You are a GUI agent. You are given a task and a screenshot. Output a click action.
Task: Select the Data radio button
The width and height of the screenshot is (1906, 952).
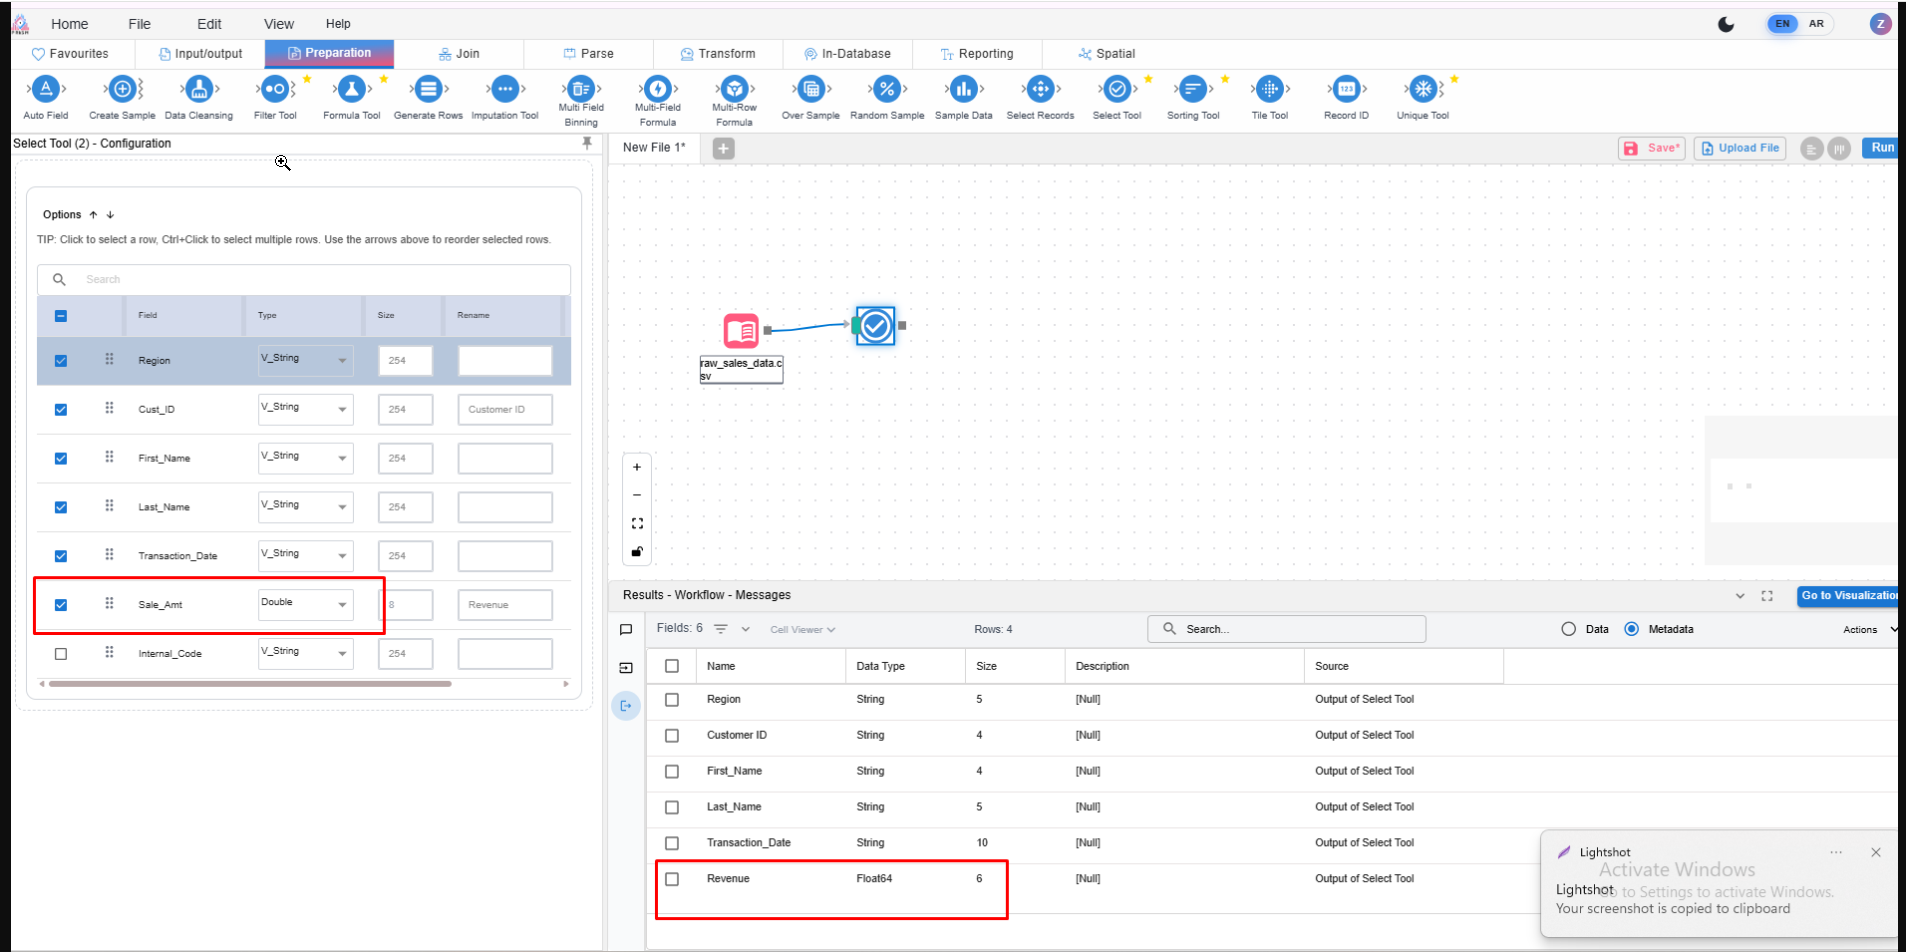[x=1568, y=629]
